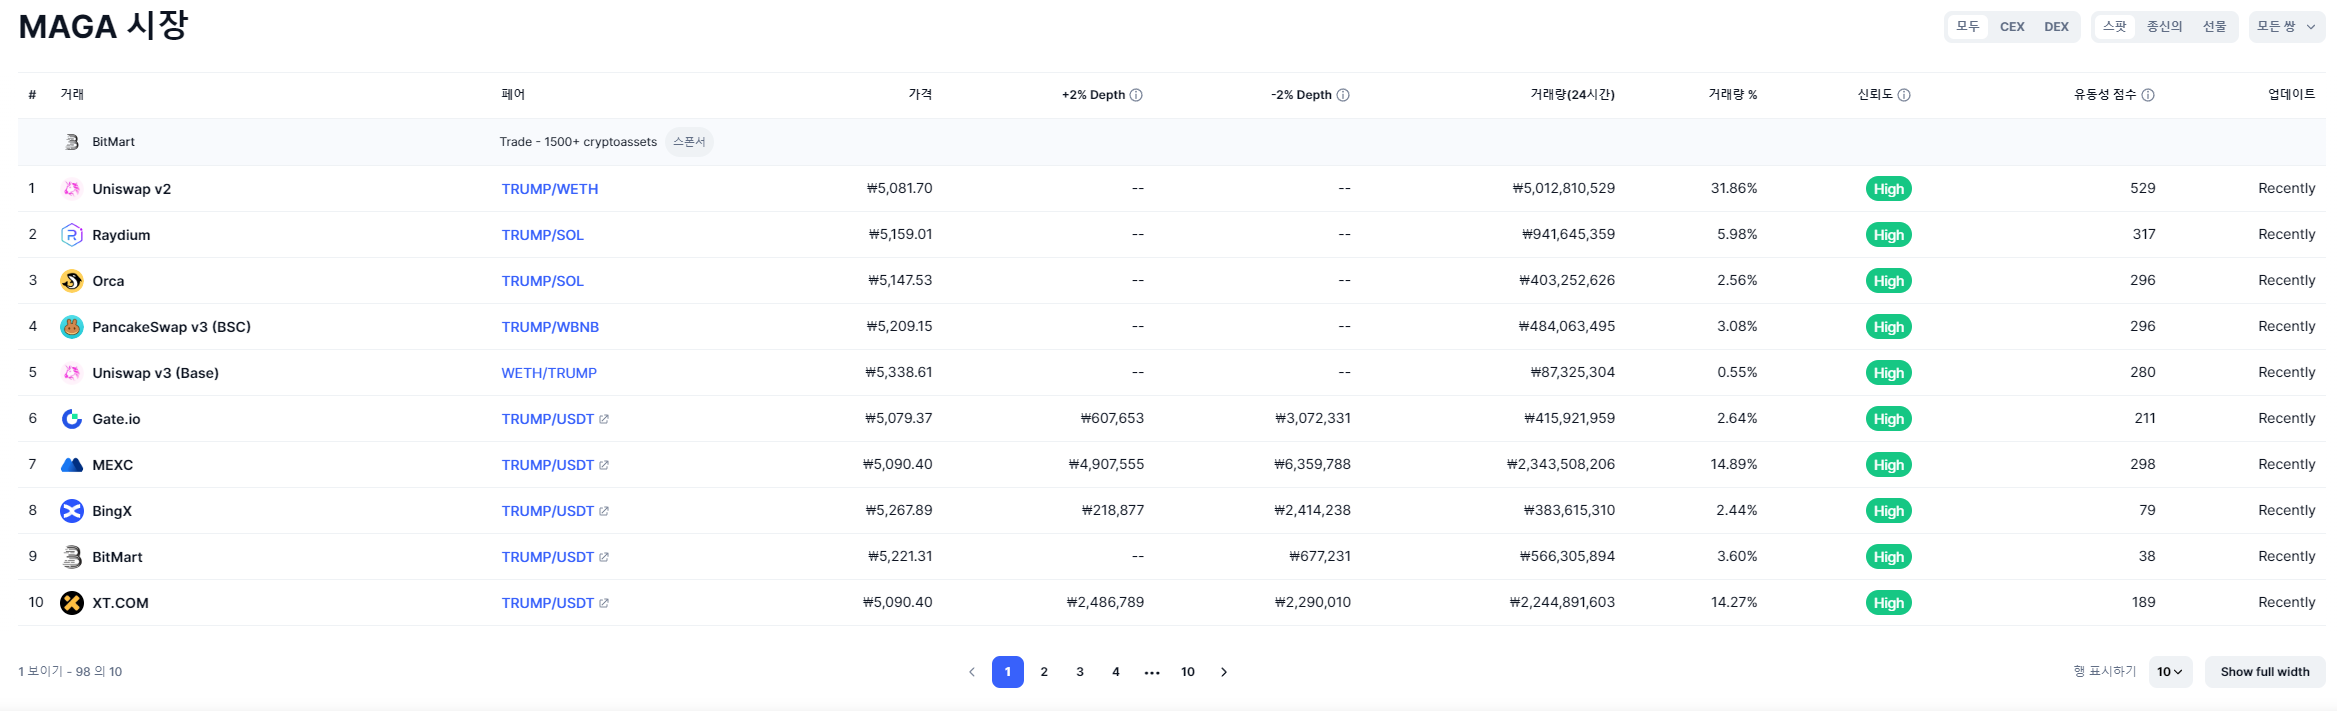
Task: Go to the next page arrow
Action: [x=1224, y=672]
